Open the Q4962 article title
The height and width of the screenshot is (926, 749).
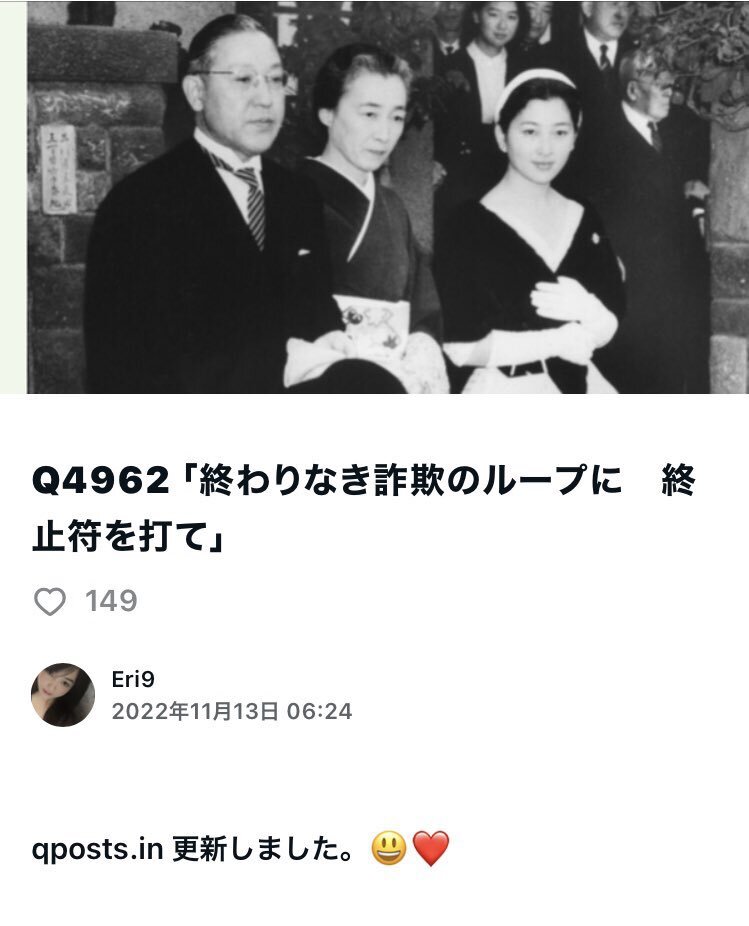click(363, 507)
